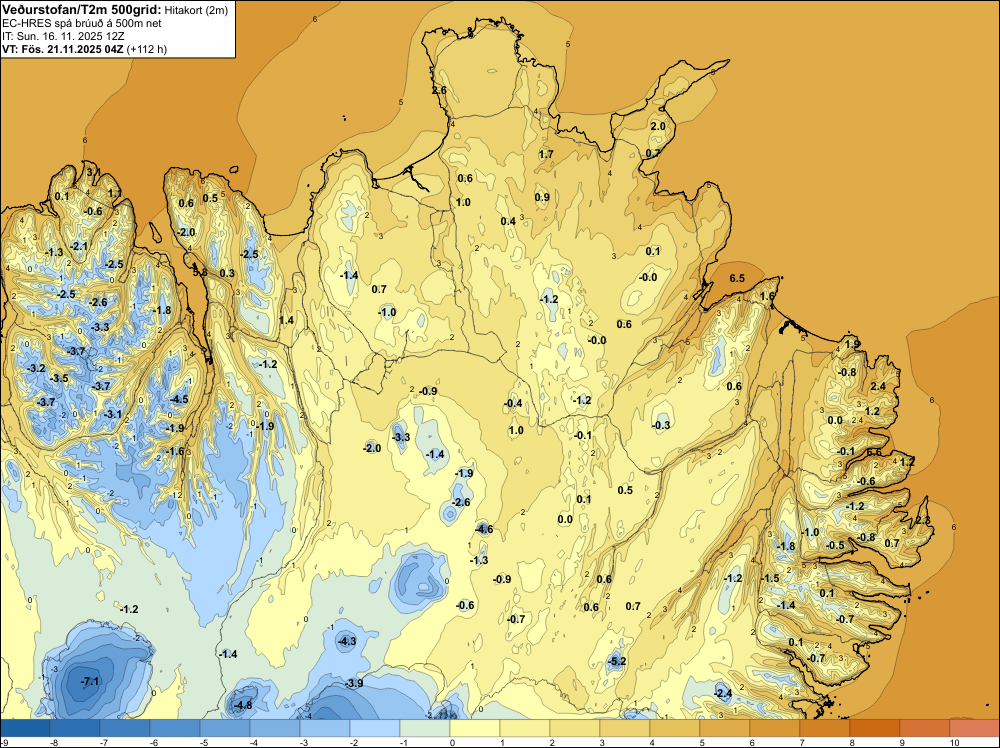Viewport: 1000px width, 748px height.
Task: Click the legend tick label 10
Action: (x=955, y=742)
